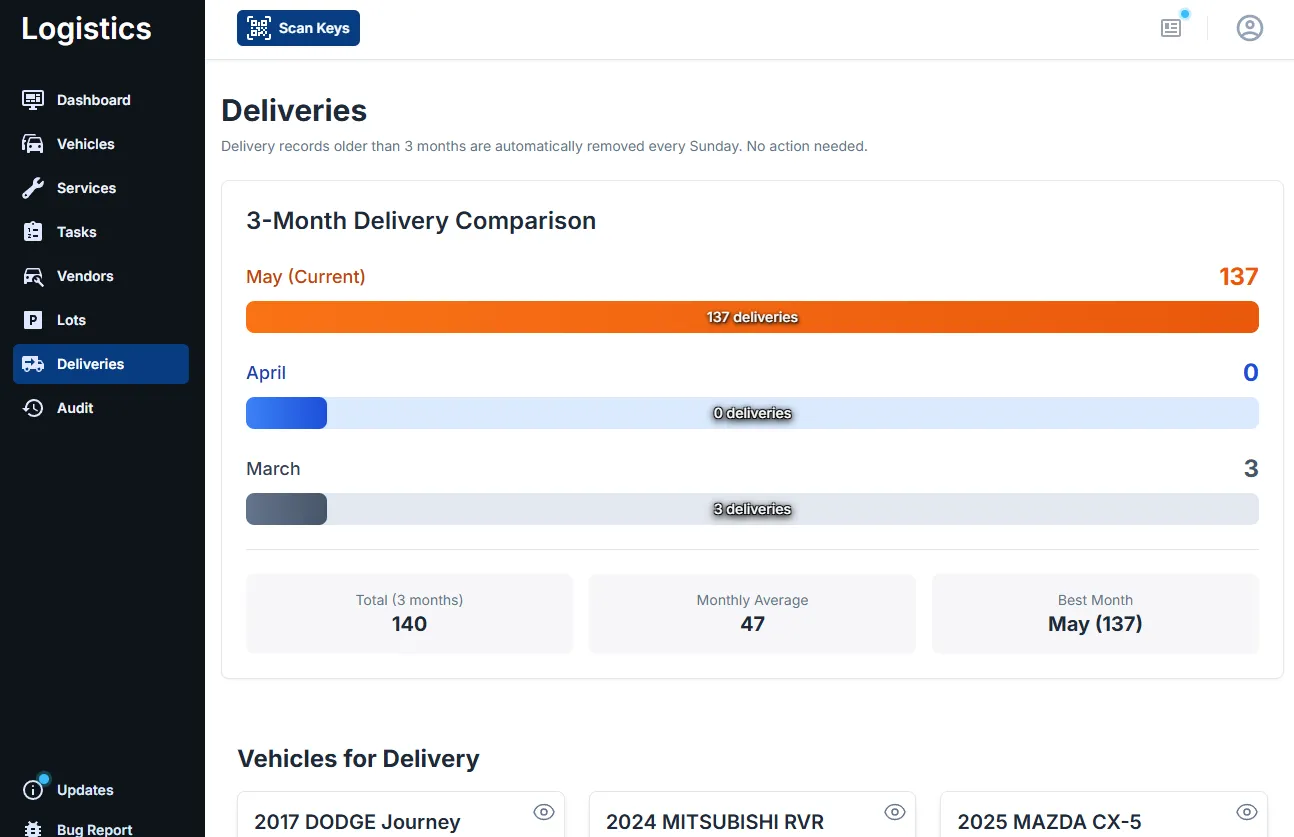Click the Bug Report bug icon
Viewport: 1294px width, 837px height.
pos(33,829)
